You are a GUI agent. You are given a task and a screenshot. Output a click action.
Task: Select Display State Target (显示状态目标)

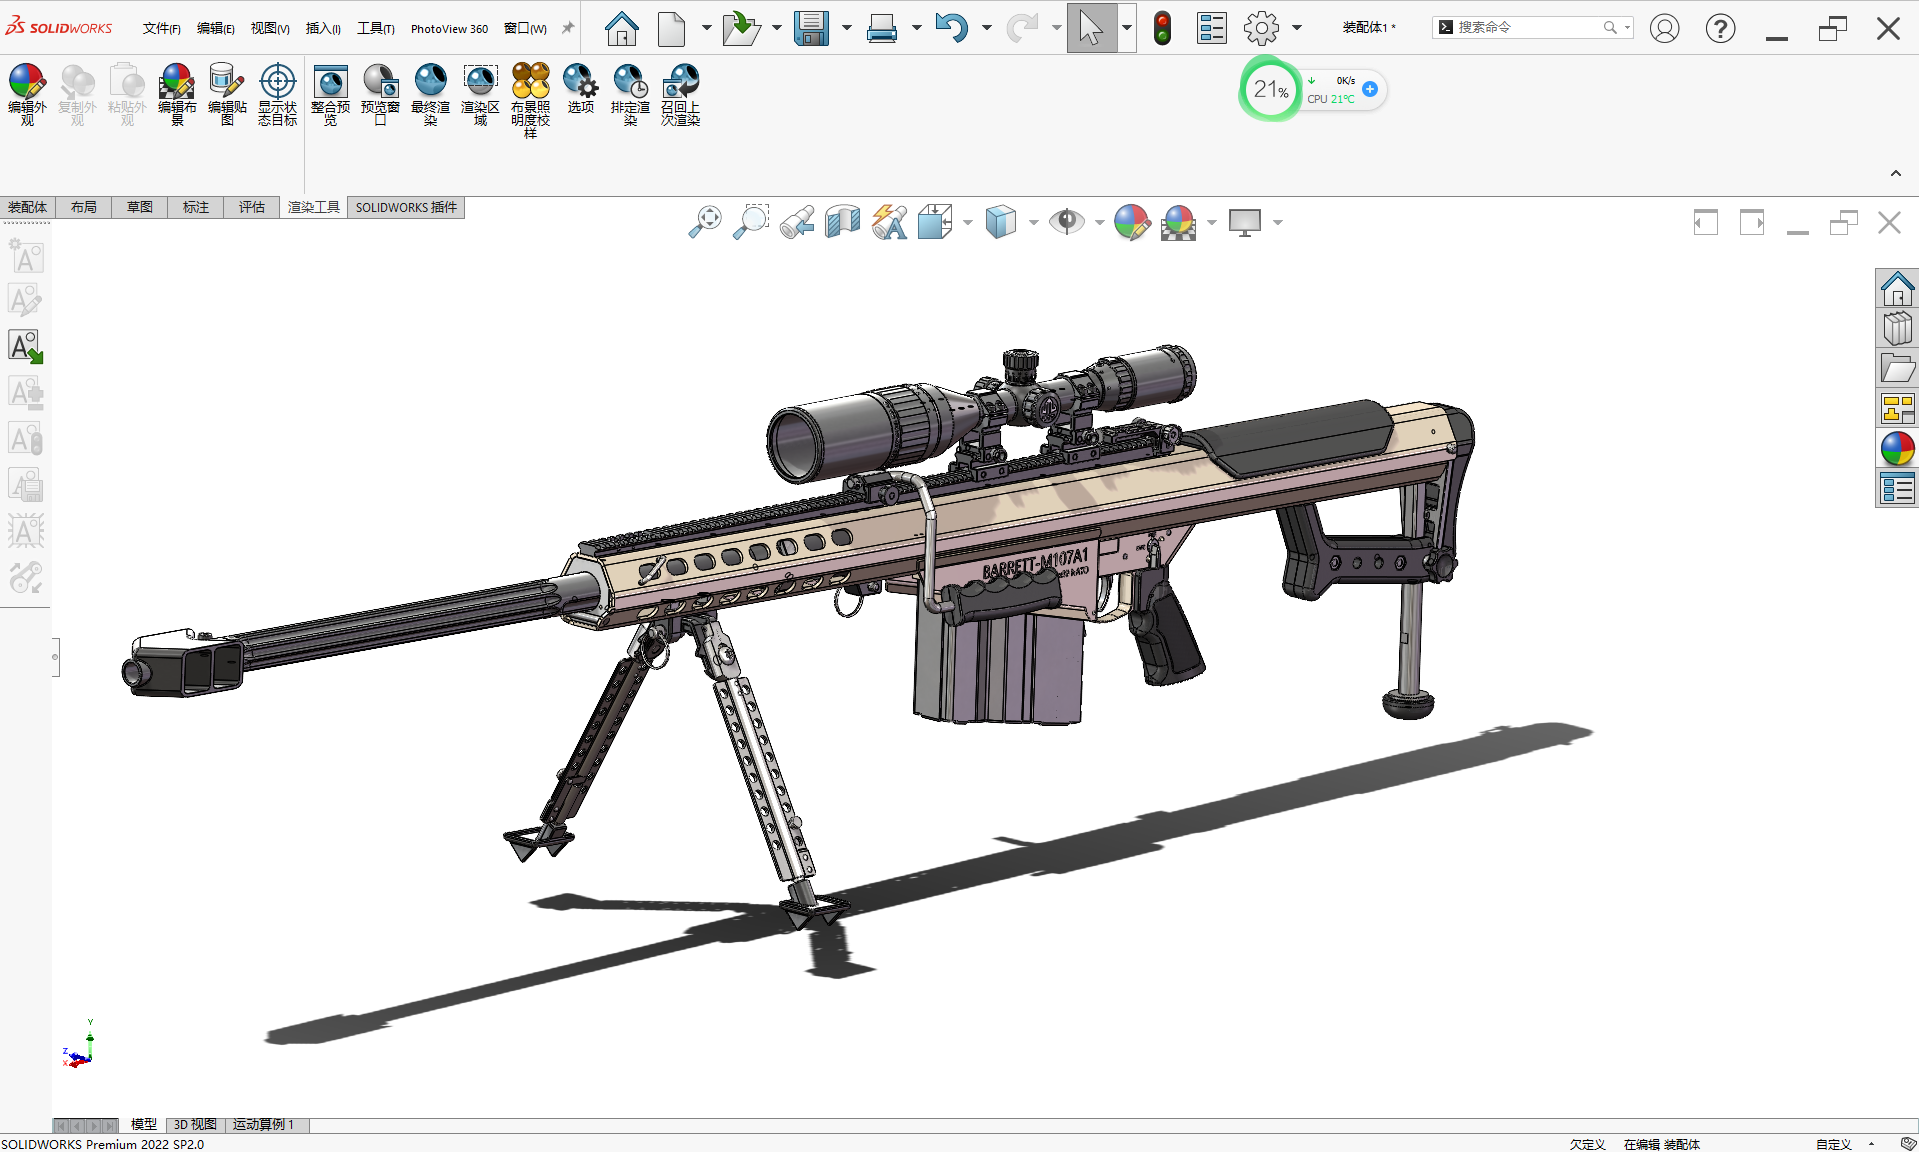[x=277, y=94]
